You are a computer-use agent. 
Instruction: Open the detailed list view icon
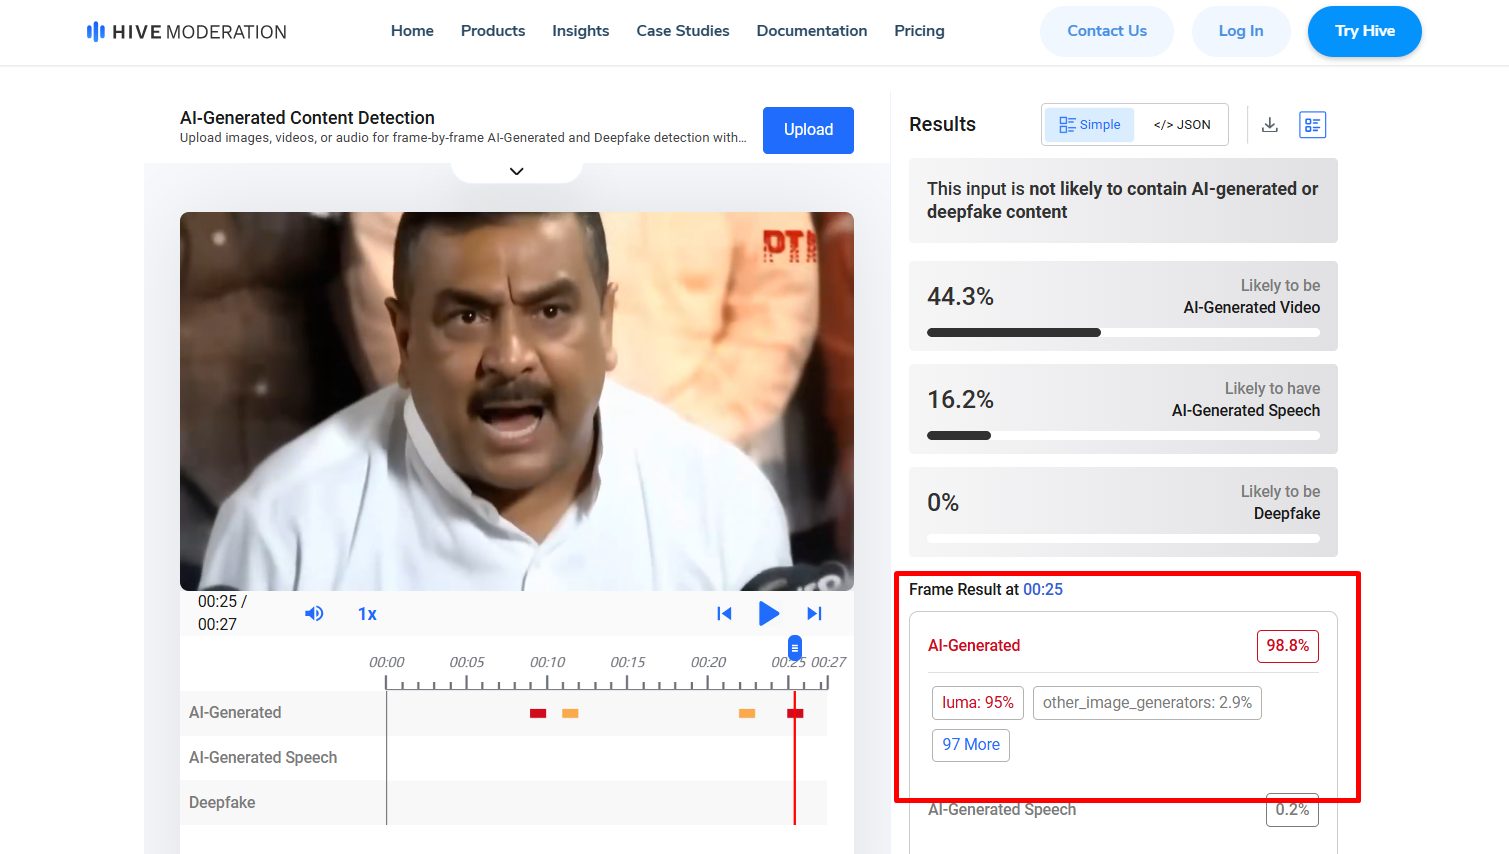[x=1312, y=125]
